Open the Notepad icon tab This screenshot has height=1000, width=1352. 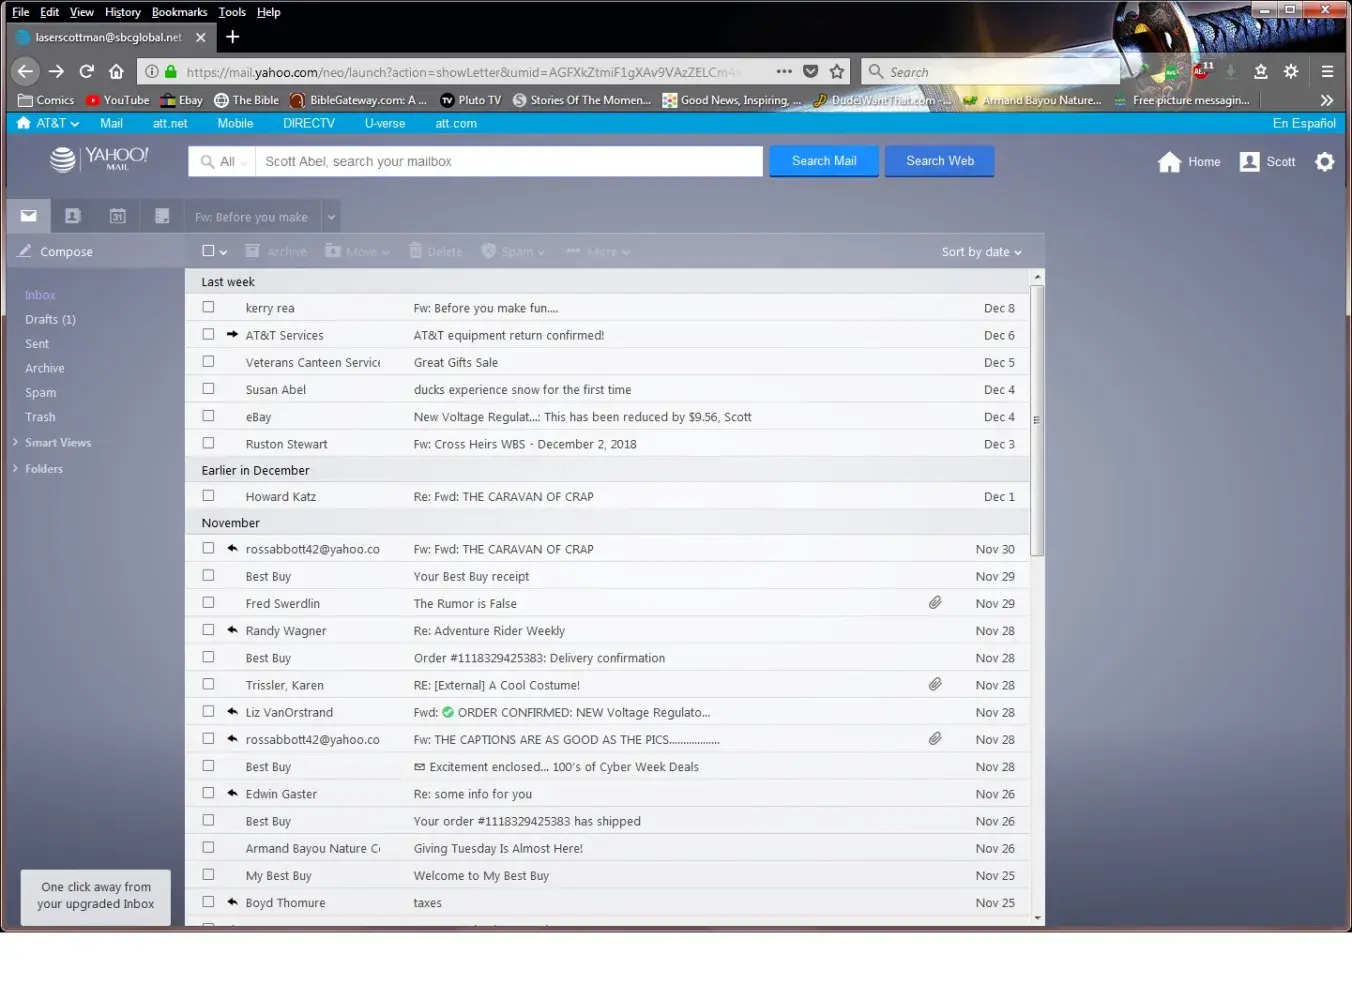coord(162,216)
